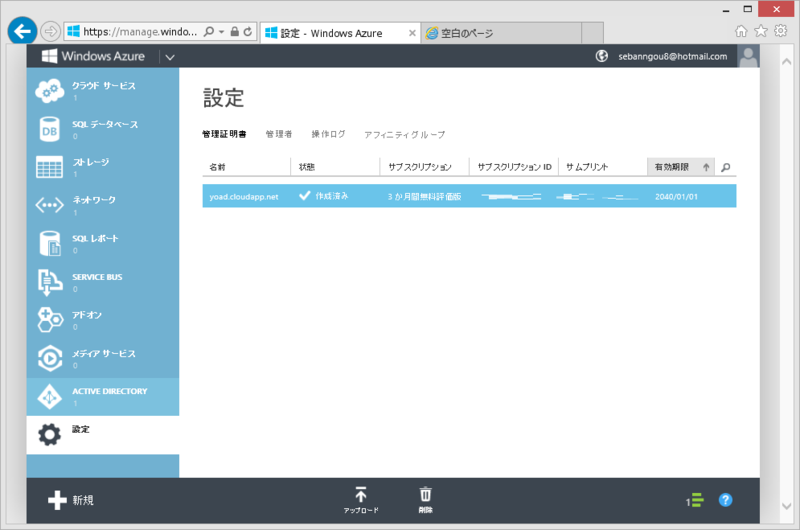Close the 設定 - Windows Azure tab
The height and width of the screenshot is (530, 800).
coord(412,33)
